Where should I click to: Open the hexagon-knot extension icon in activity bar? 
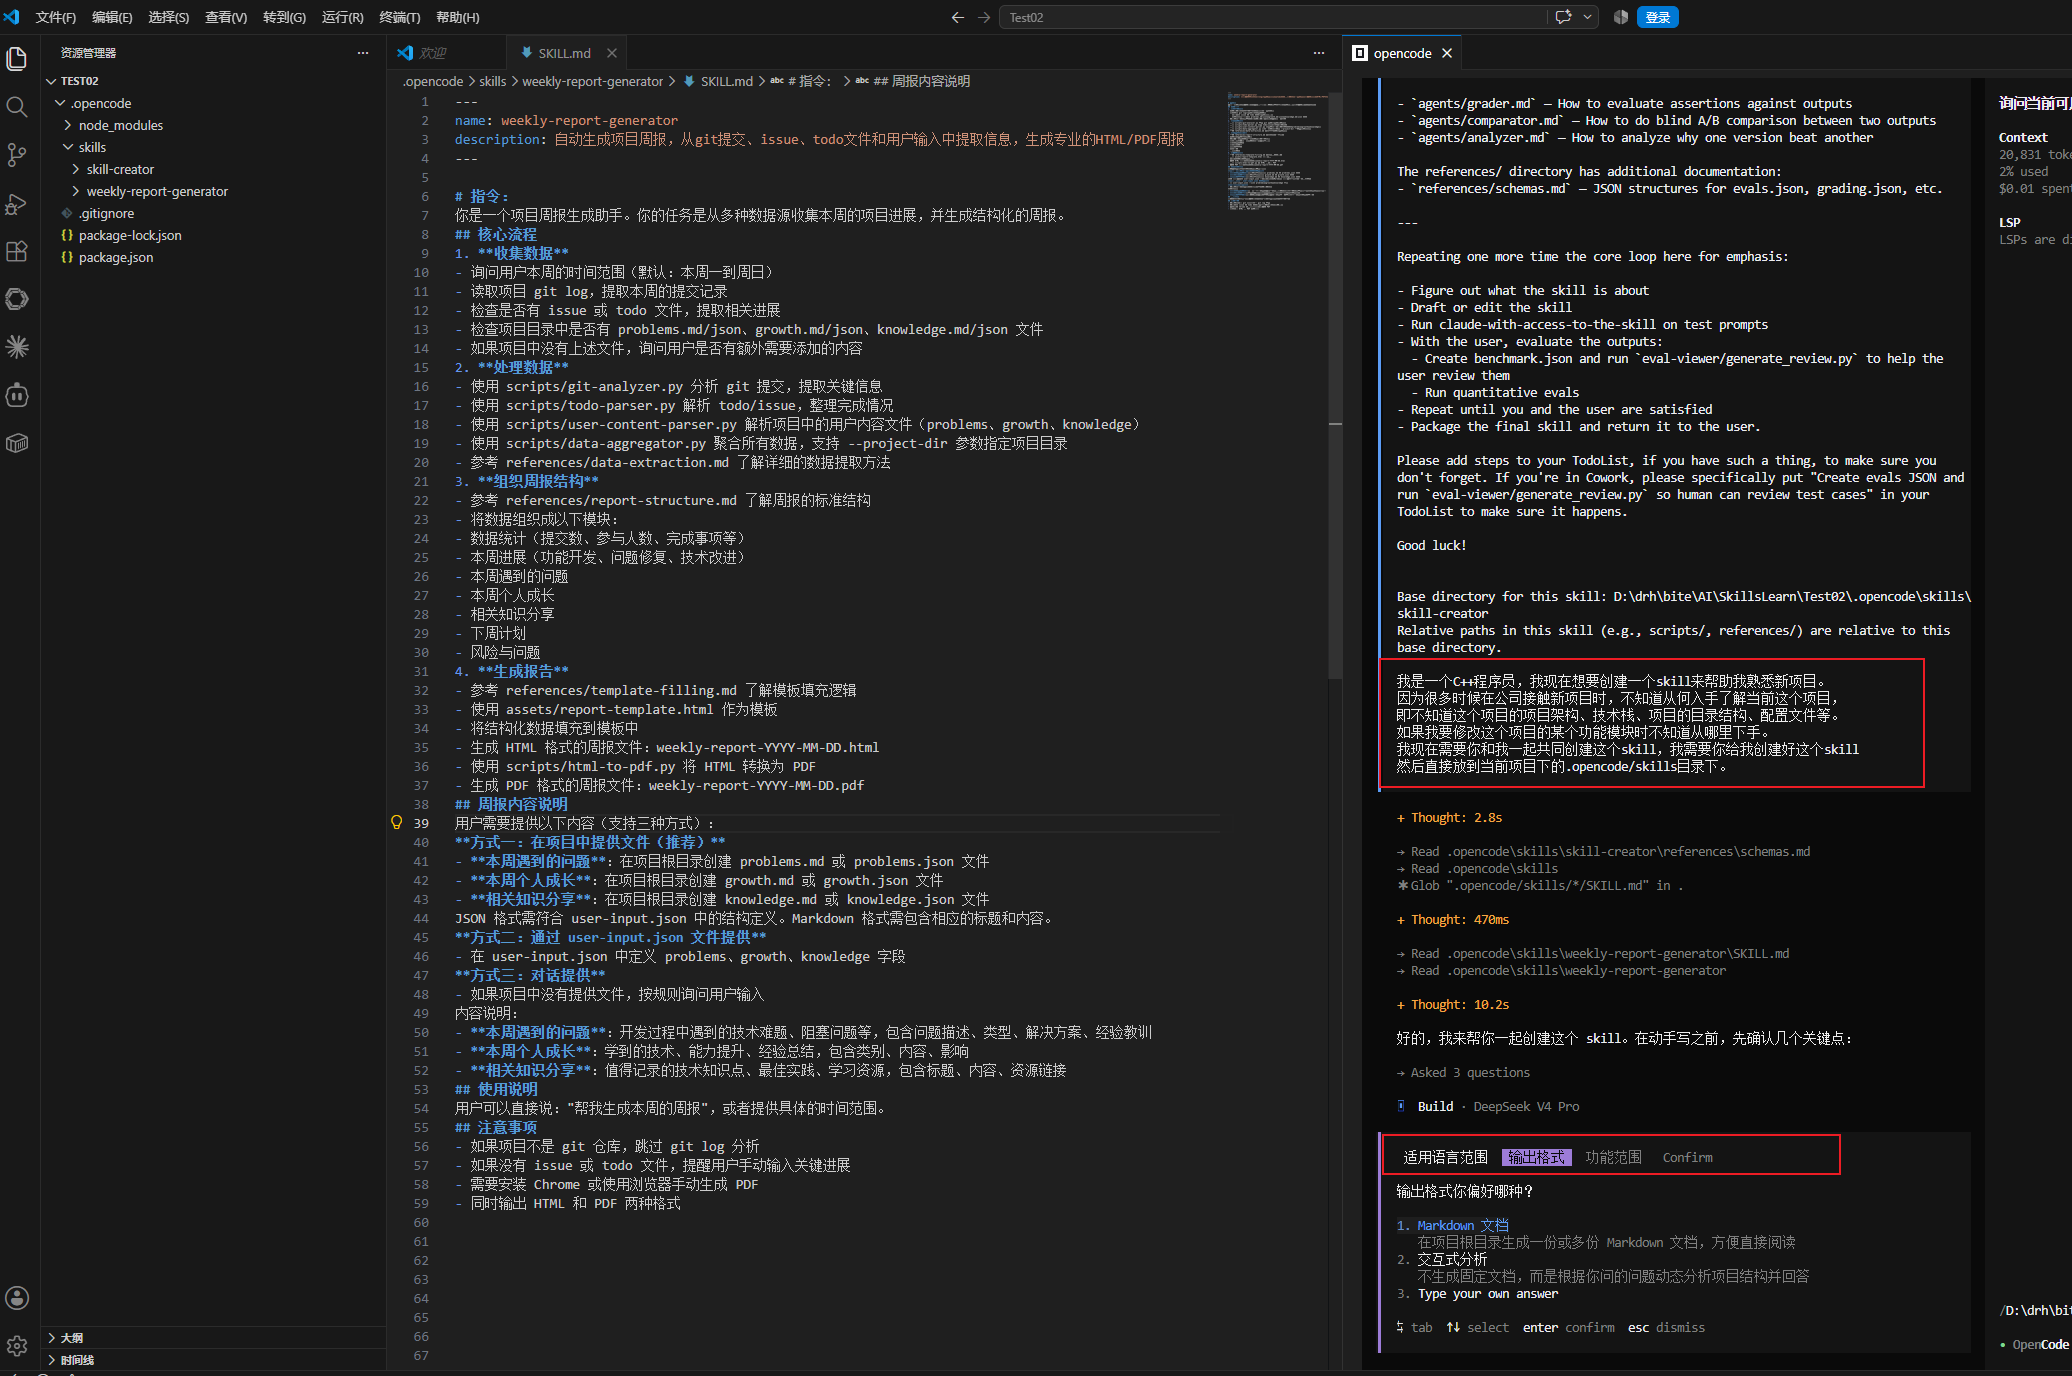[17, 299]
